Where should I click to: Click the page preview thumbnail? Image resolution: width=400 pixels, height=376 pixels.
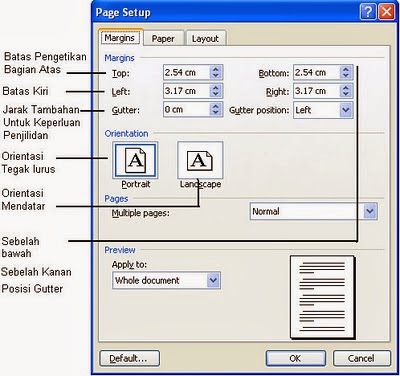point(323,297)
